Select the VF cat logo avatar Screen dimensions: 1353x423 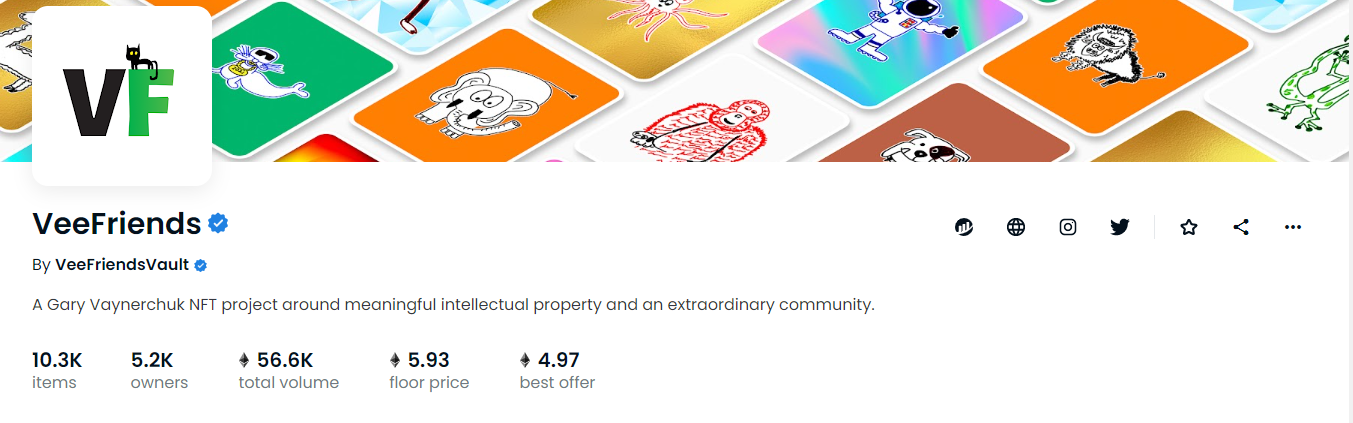pos(122,96)
